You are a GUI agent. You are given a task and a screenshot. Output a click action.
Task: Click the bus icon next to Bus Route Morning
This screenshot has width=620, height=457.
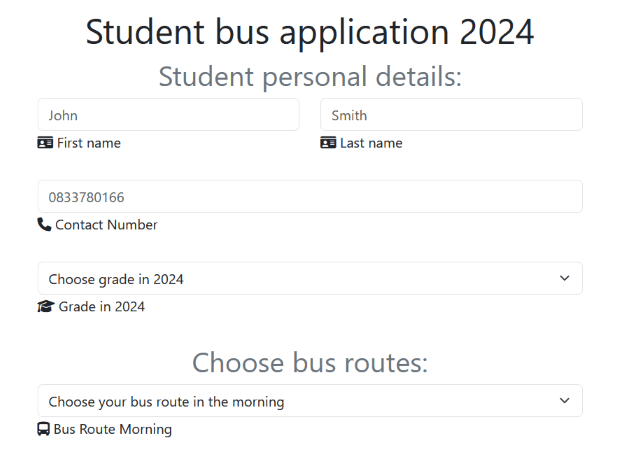[44, 429]
